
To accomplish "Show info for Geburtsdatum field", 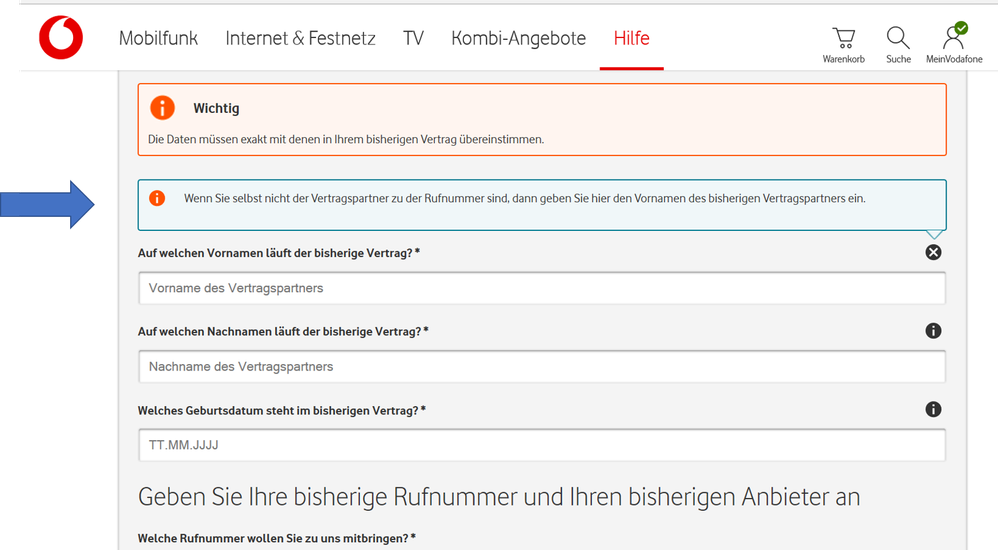I will pos(933,409).
